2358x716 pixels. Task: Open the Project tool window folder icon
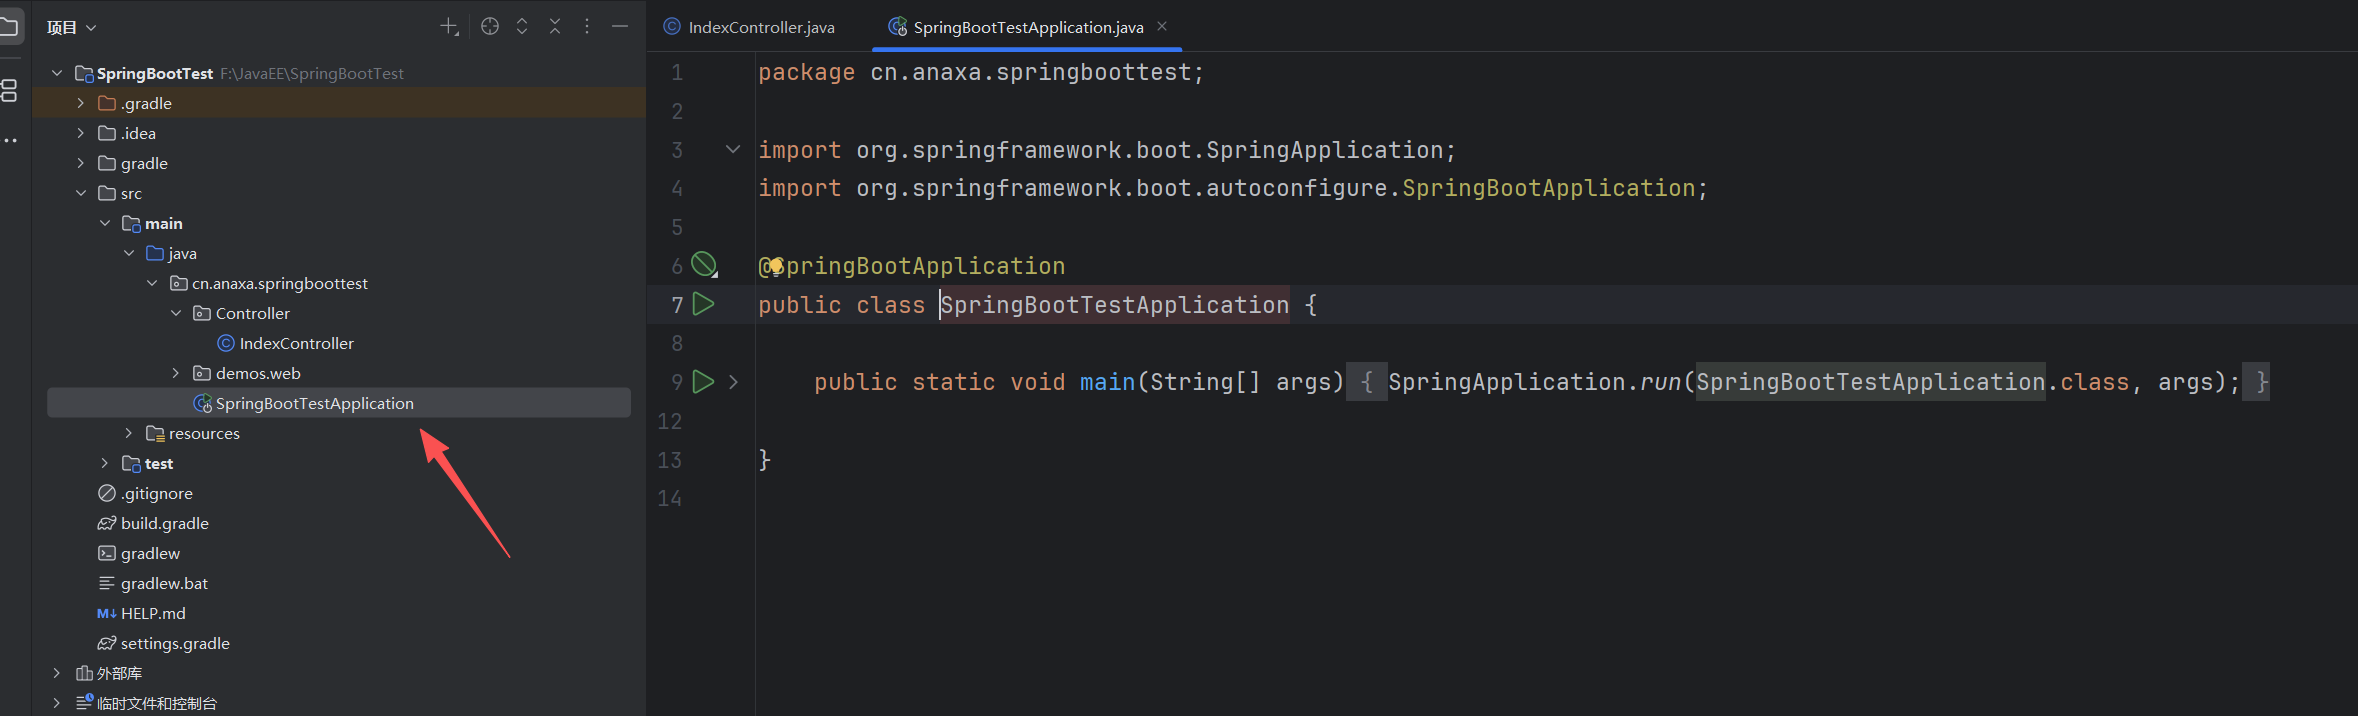click(9, 27)
